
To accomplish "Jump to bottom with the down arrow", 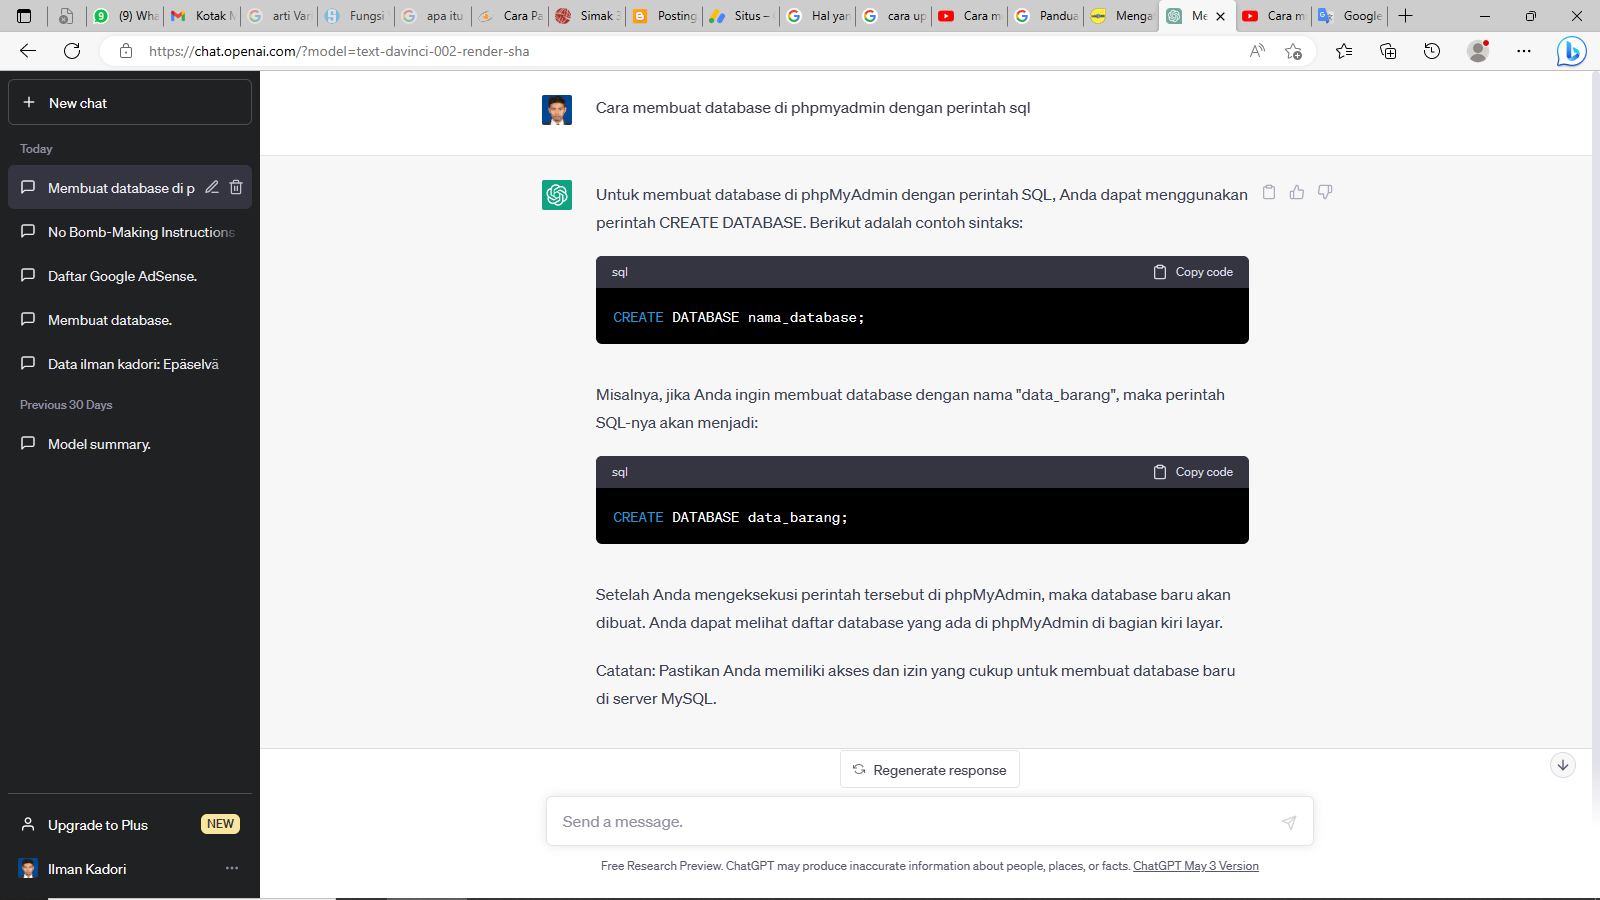I will pos(1563,765).
